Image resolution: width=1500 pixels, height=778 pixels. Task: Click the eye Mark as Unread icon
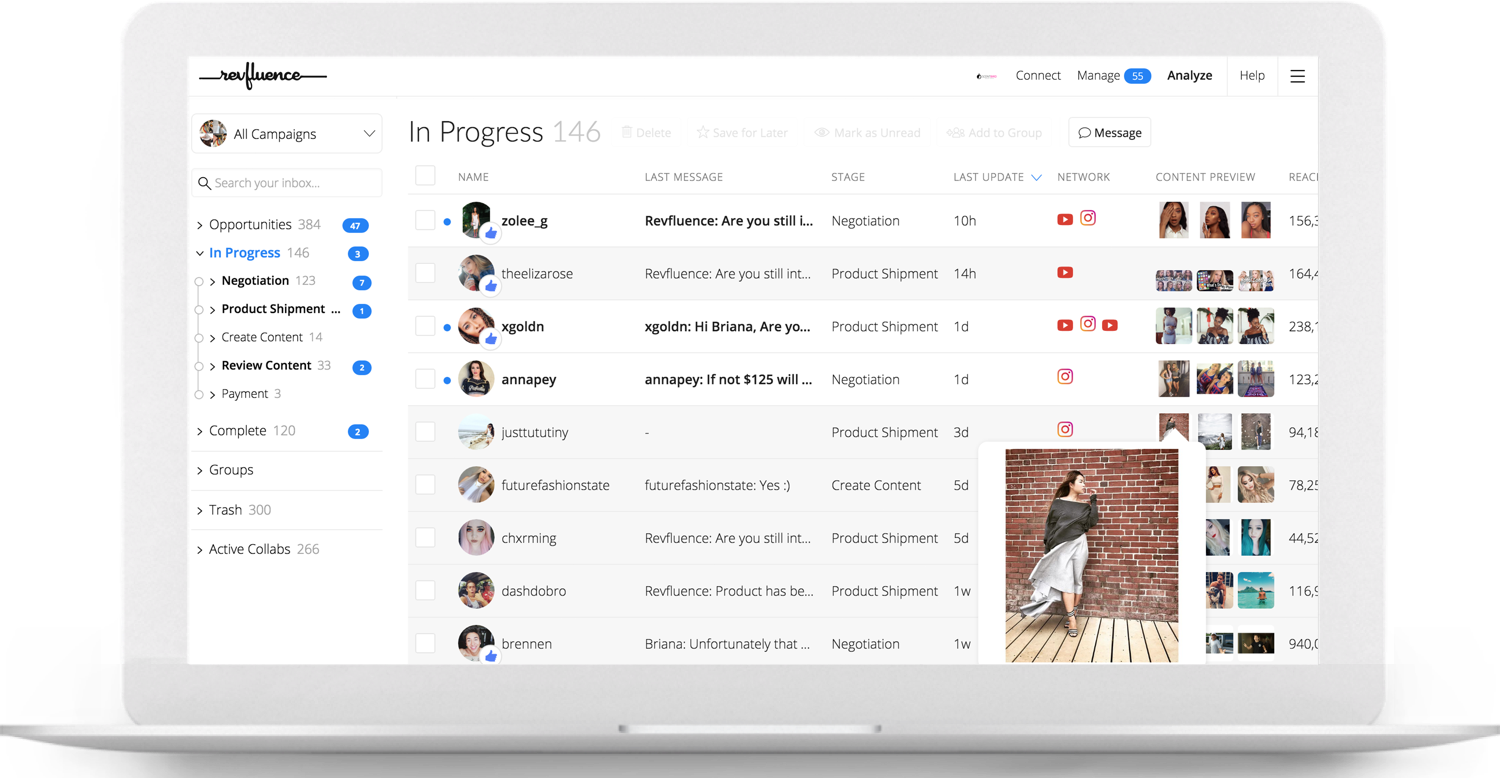822,133
